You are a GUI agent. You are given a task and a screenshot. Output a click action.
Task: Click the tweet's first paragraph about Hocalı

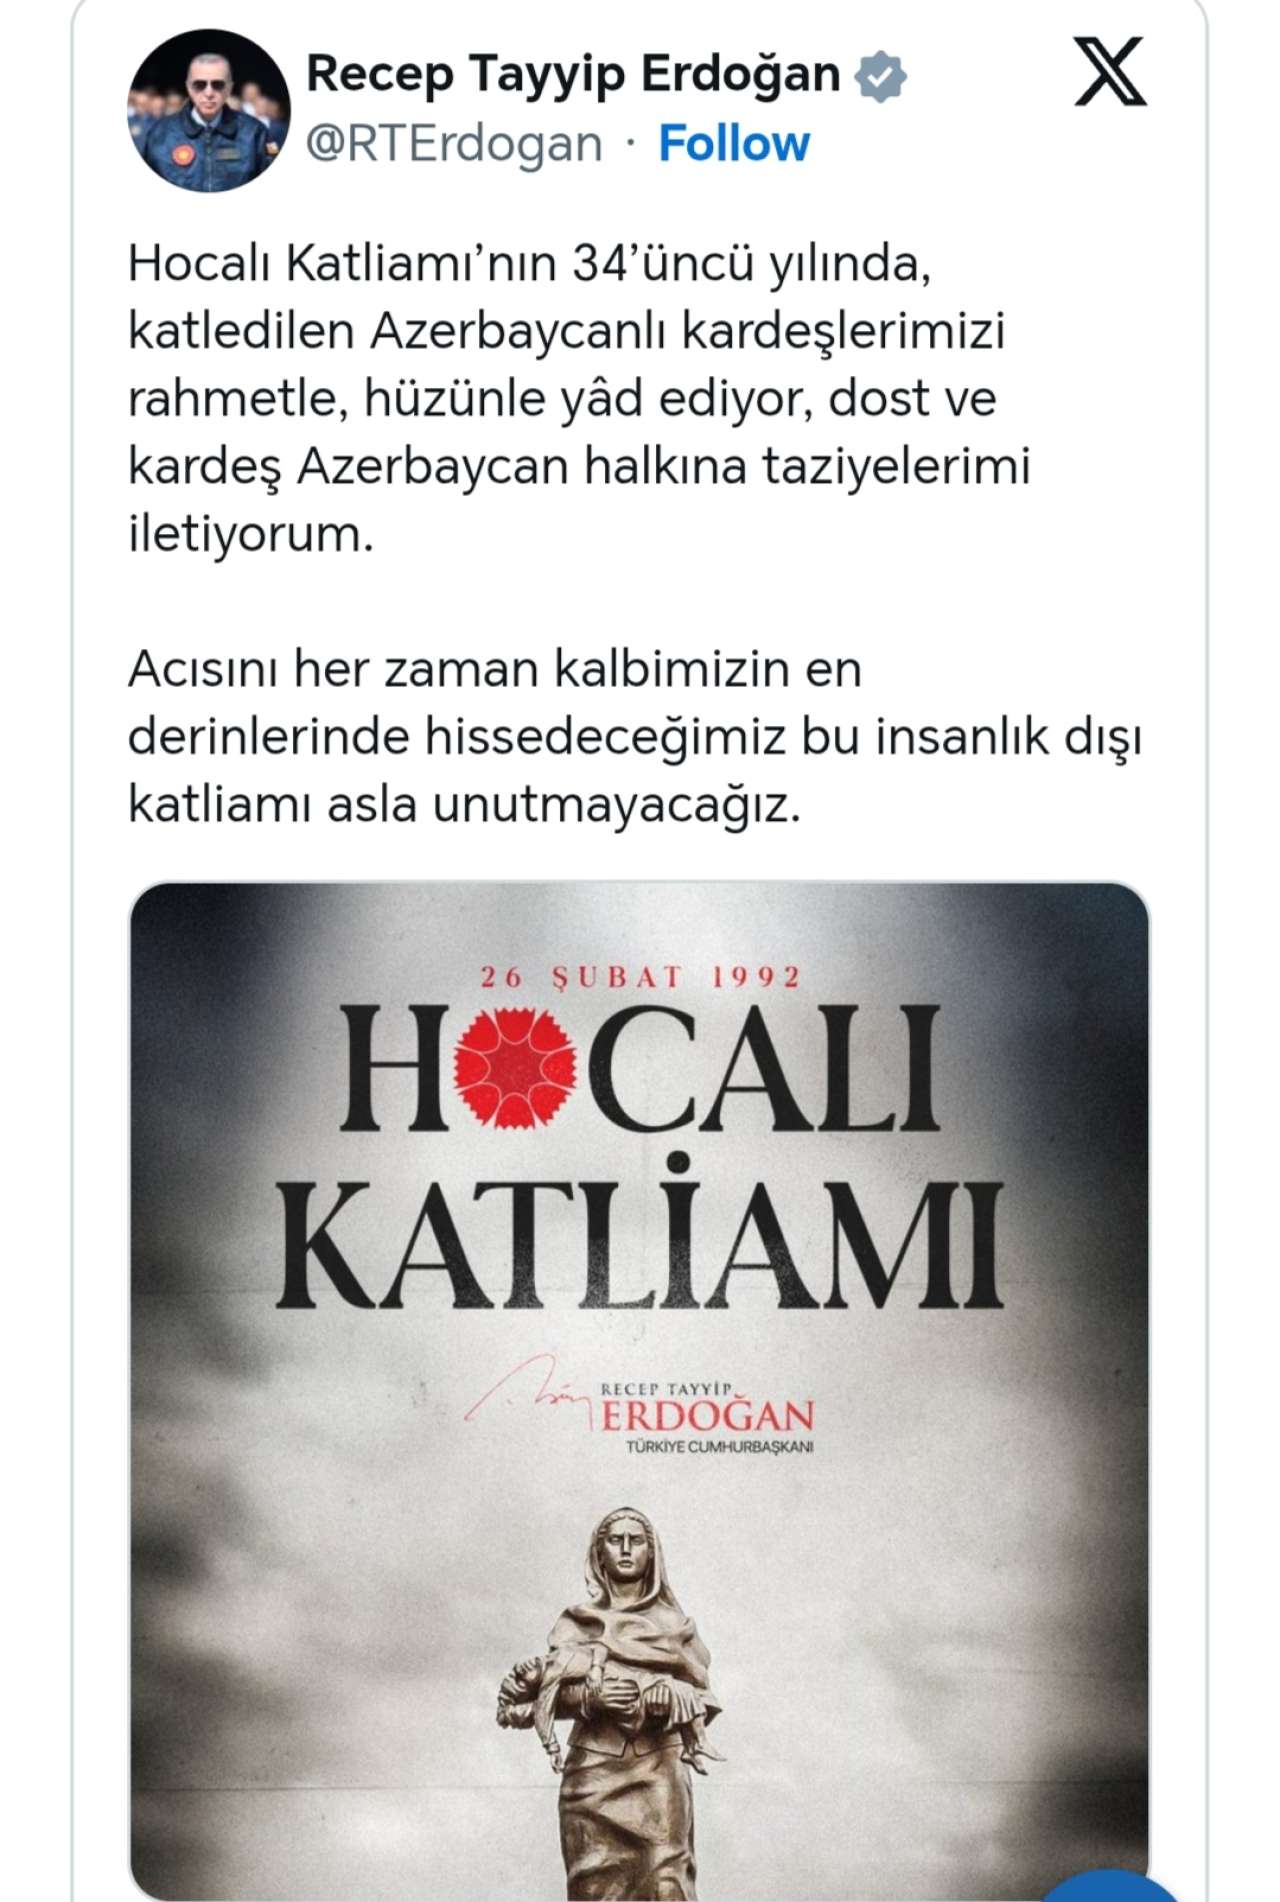579,398
